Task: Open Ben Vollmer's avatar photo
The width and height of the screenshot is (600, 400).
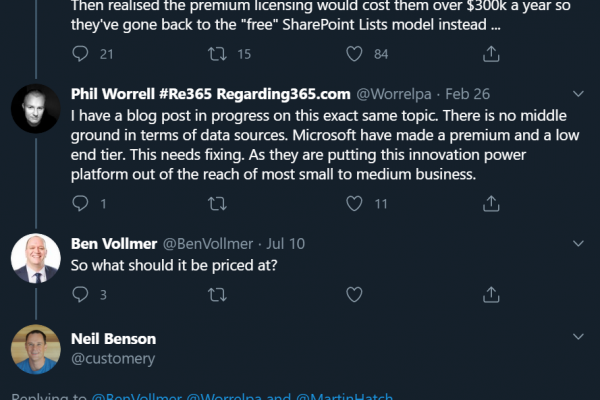Action: (x=36, y=258)
